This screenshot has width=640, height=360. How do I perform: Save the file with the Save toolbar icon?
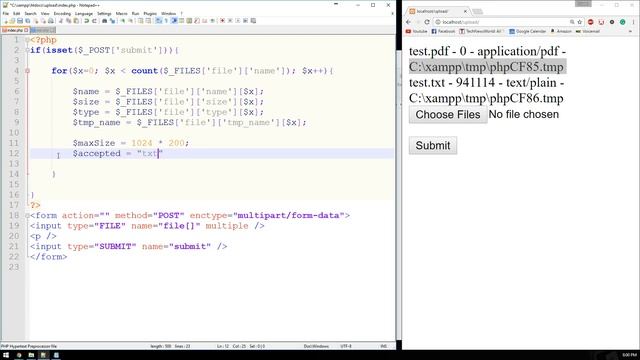click(x=20, y=21)
